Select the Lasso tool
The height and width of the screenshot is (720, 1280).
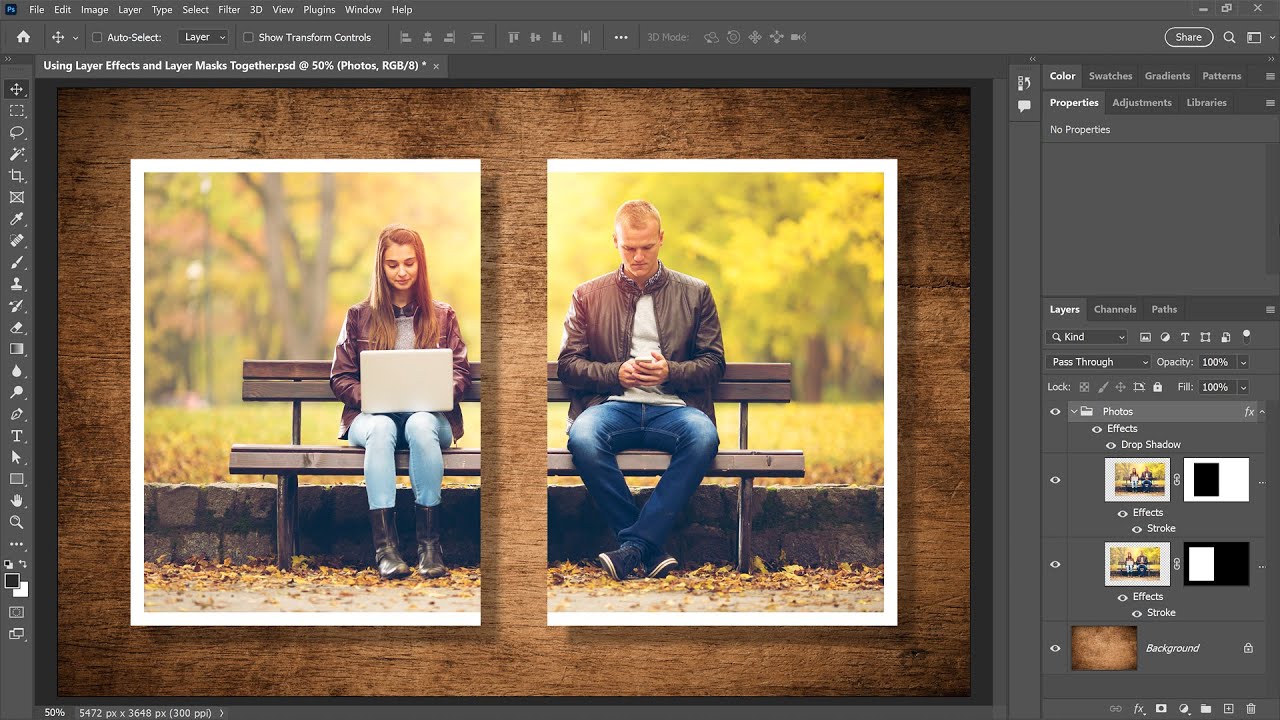[15, 131]
